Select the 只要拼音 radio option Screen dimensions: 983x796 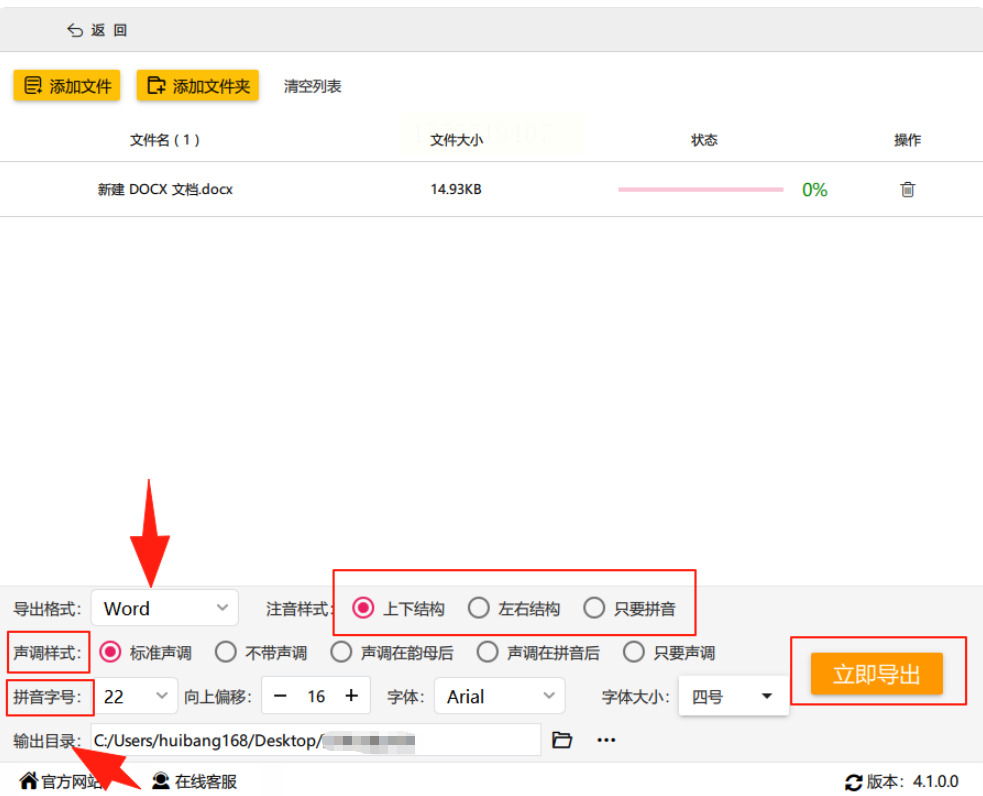pos(594,608)
